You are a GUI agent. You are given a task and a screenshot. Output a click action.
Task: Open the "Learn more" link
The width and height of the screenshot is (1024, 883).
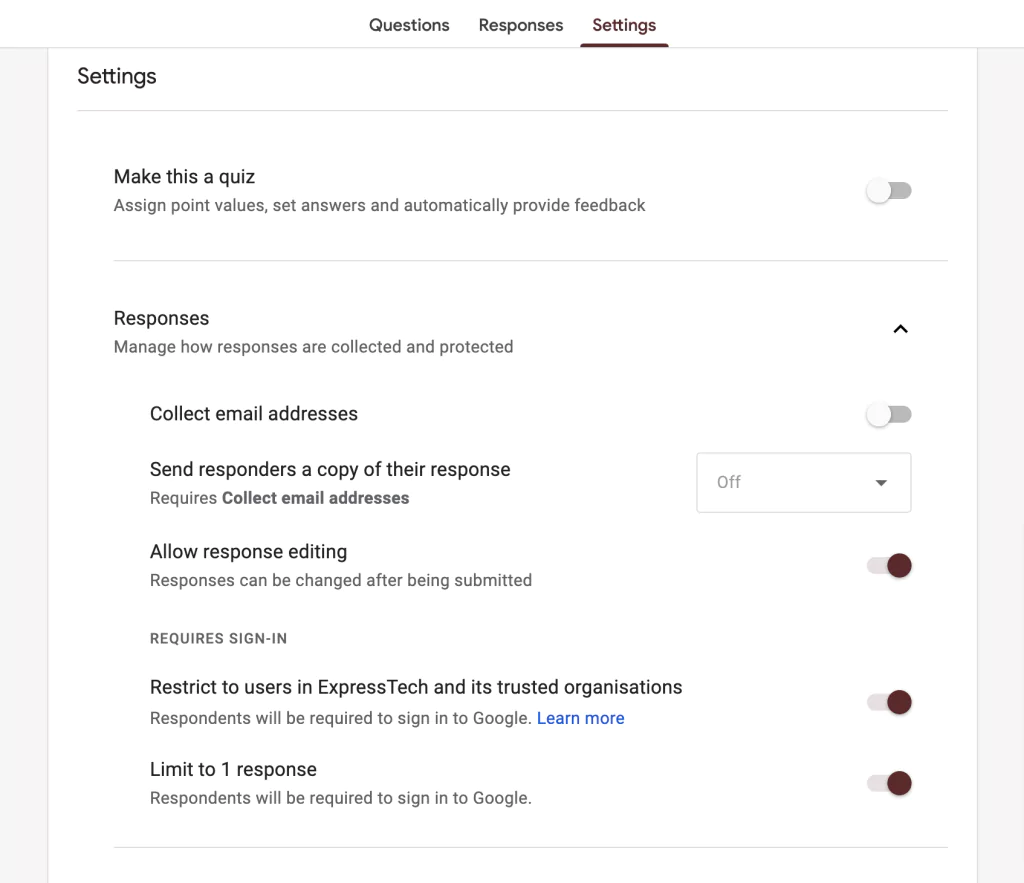580,718
